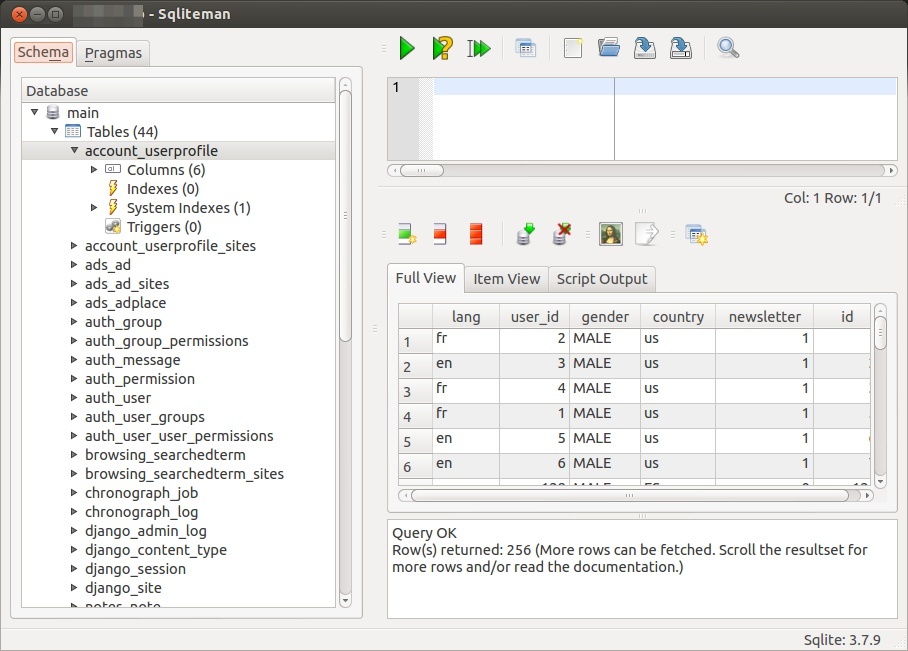
Task: Select browsing_searchedterm_sites table
Action: coord(184,474)
